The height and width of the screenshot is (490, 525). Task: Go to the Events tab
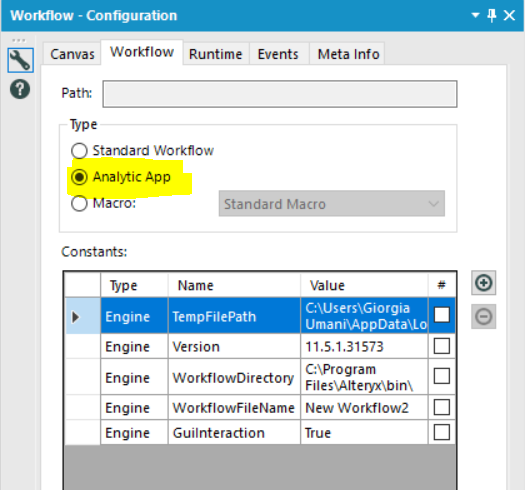pyautogui.click(x=278, y=54)
